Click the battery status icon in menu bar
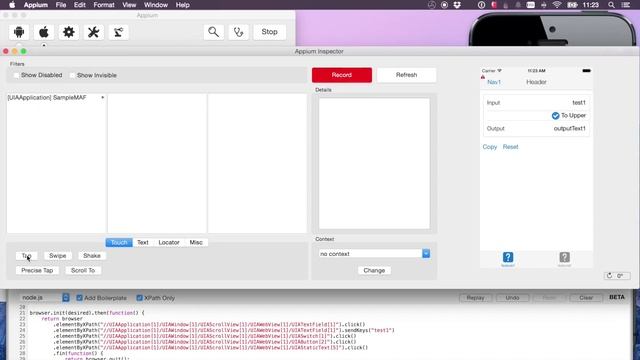640x360 pixels. 572,5
